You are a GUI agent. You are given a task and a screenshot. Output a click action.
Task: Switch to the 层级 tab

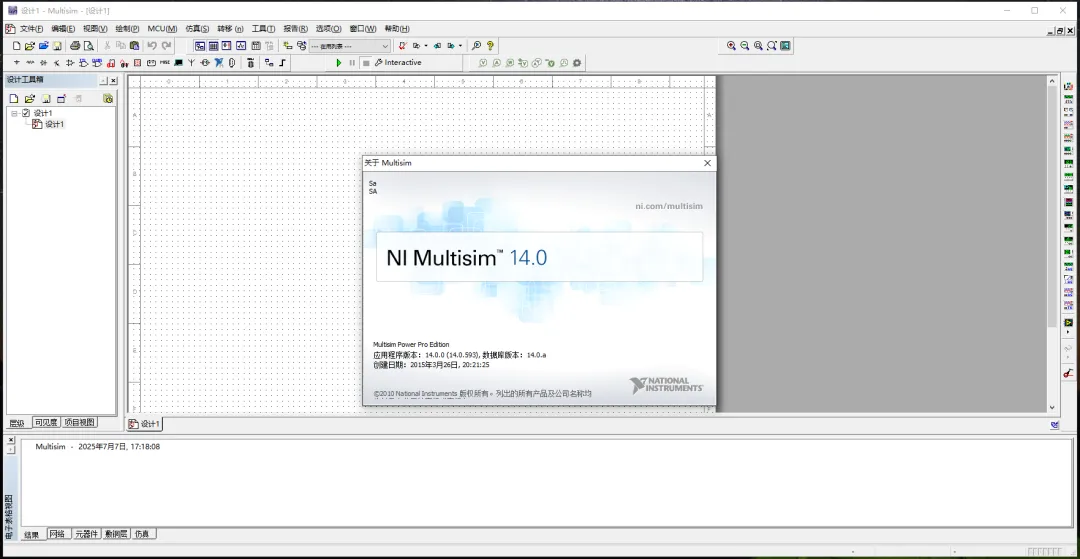17,423
